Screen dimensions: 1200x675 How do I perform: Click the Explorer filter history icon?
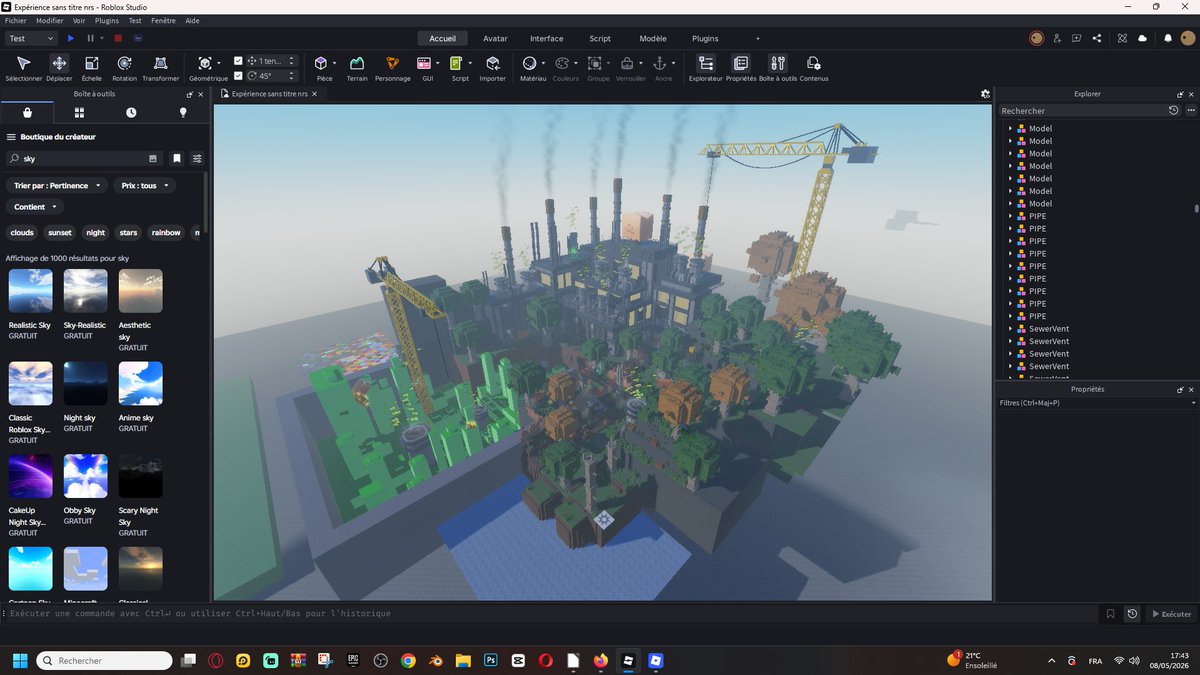tap(1174, 111)
